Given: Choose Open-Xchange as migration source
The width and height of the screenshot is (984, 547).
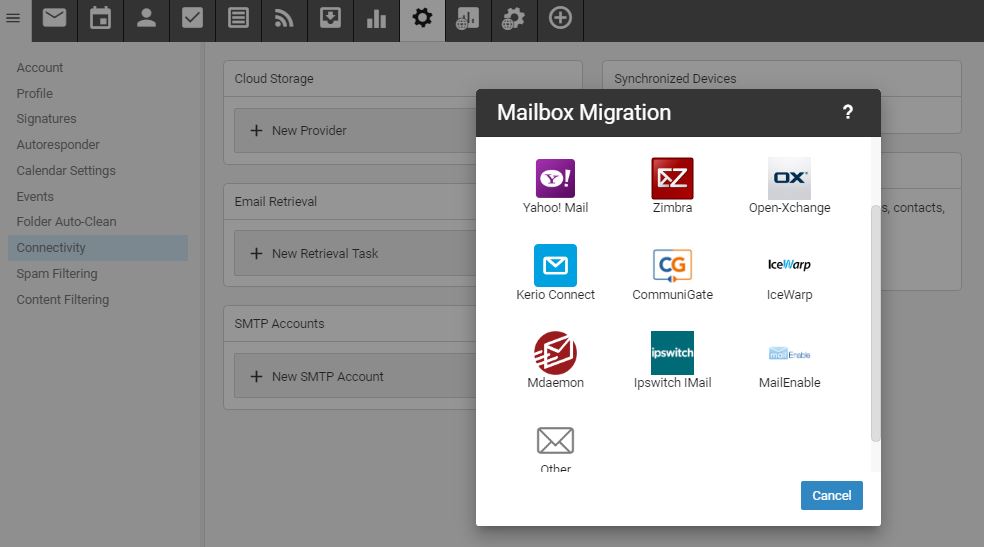Looking at the screenshot, I should (789, 186).
